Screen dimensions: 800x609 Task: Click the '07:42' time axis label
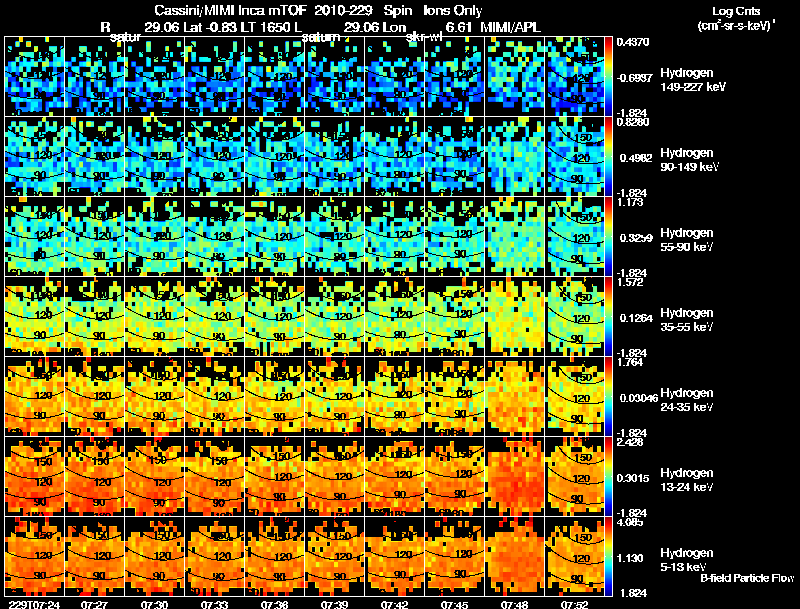click(394, 605)
